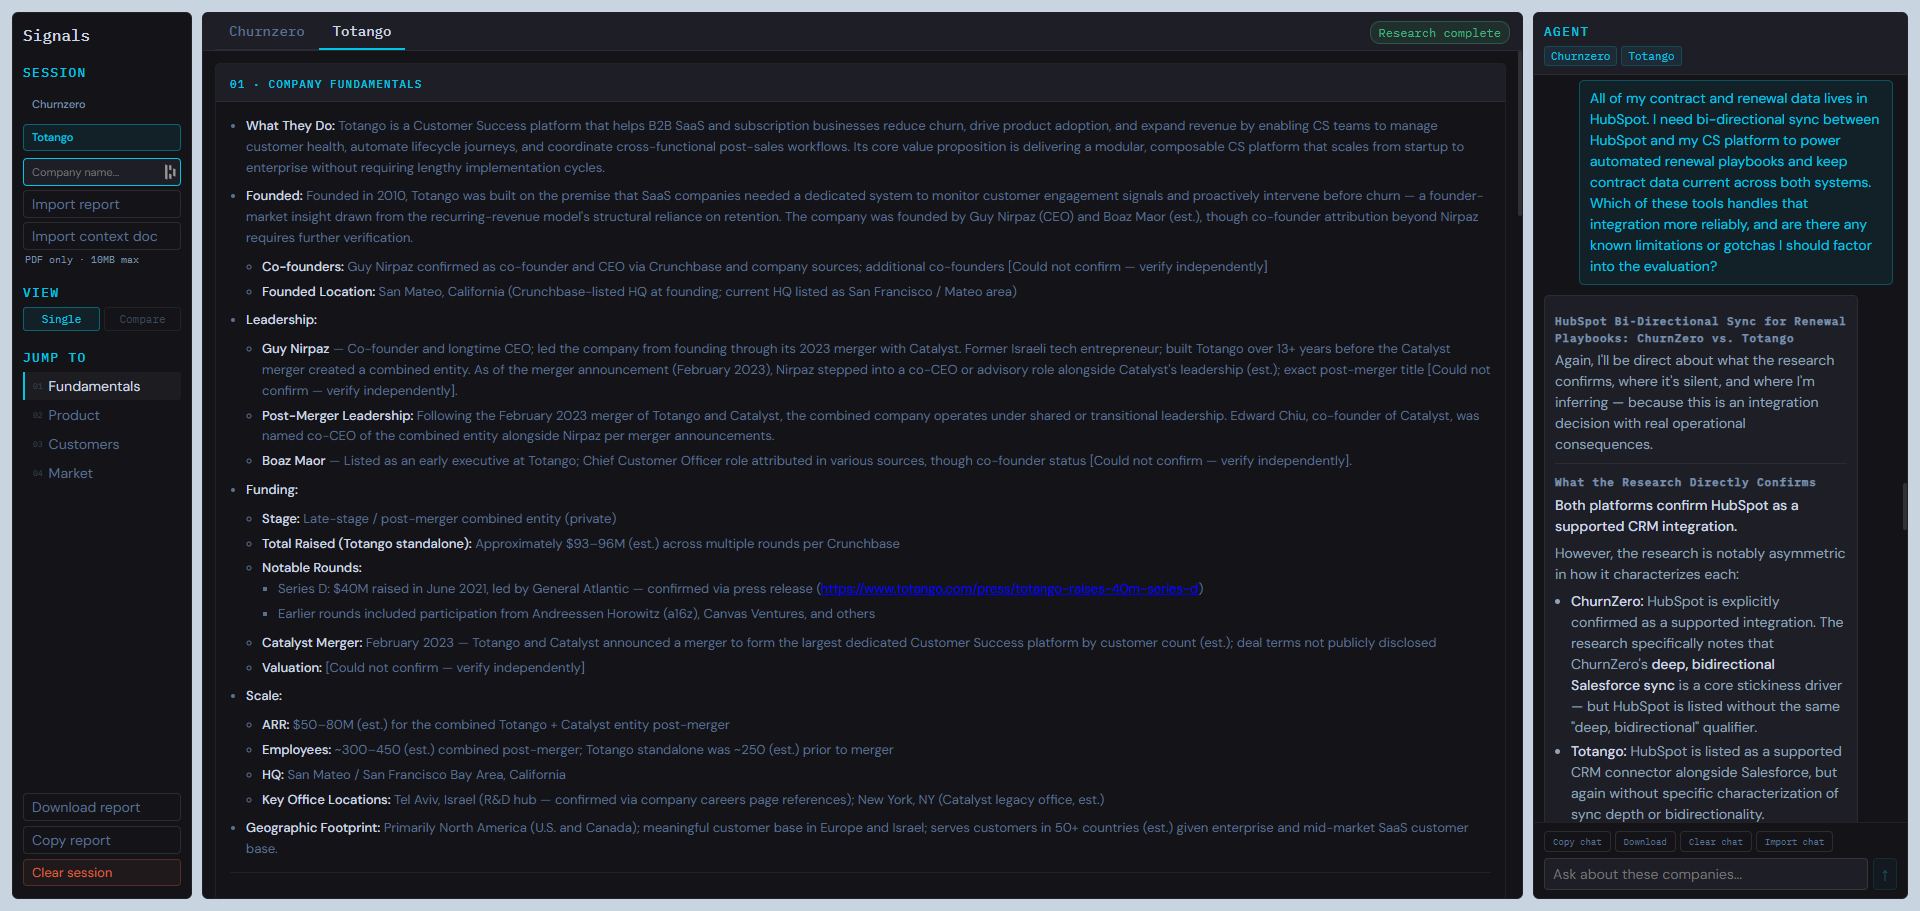Select the Totango session in the sidebar
This screenshot has height=911, width=1920.
point(101,137)
